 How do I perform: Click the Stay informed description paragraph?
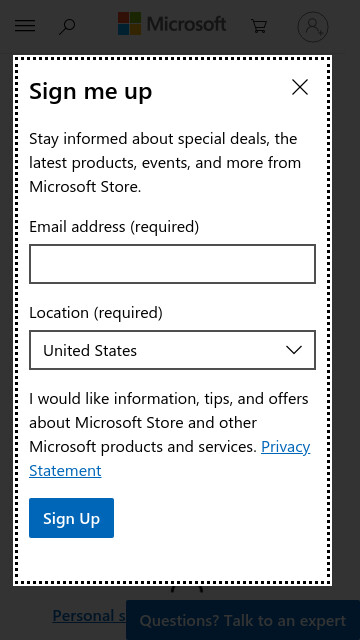165,162
